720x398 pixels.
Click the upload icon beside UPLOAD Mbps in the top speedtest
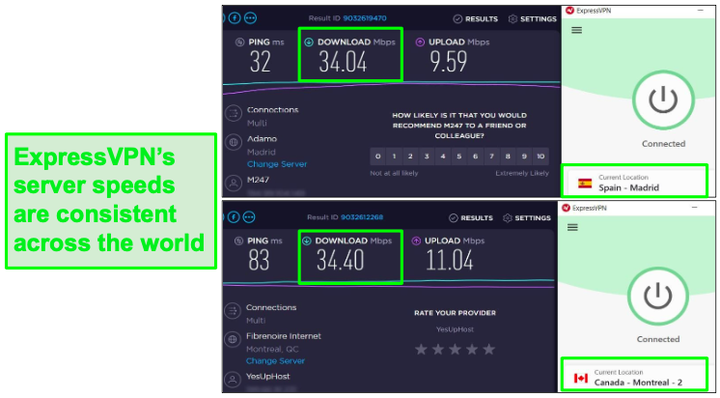coord(420,42)
